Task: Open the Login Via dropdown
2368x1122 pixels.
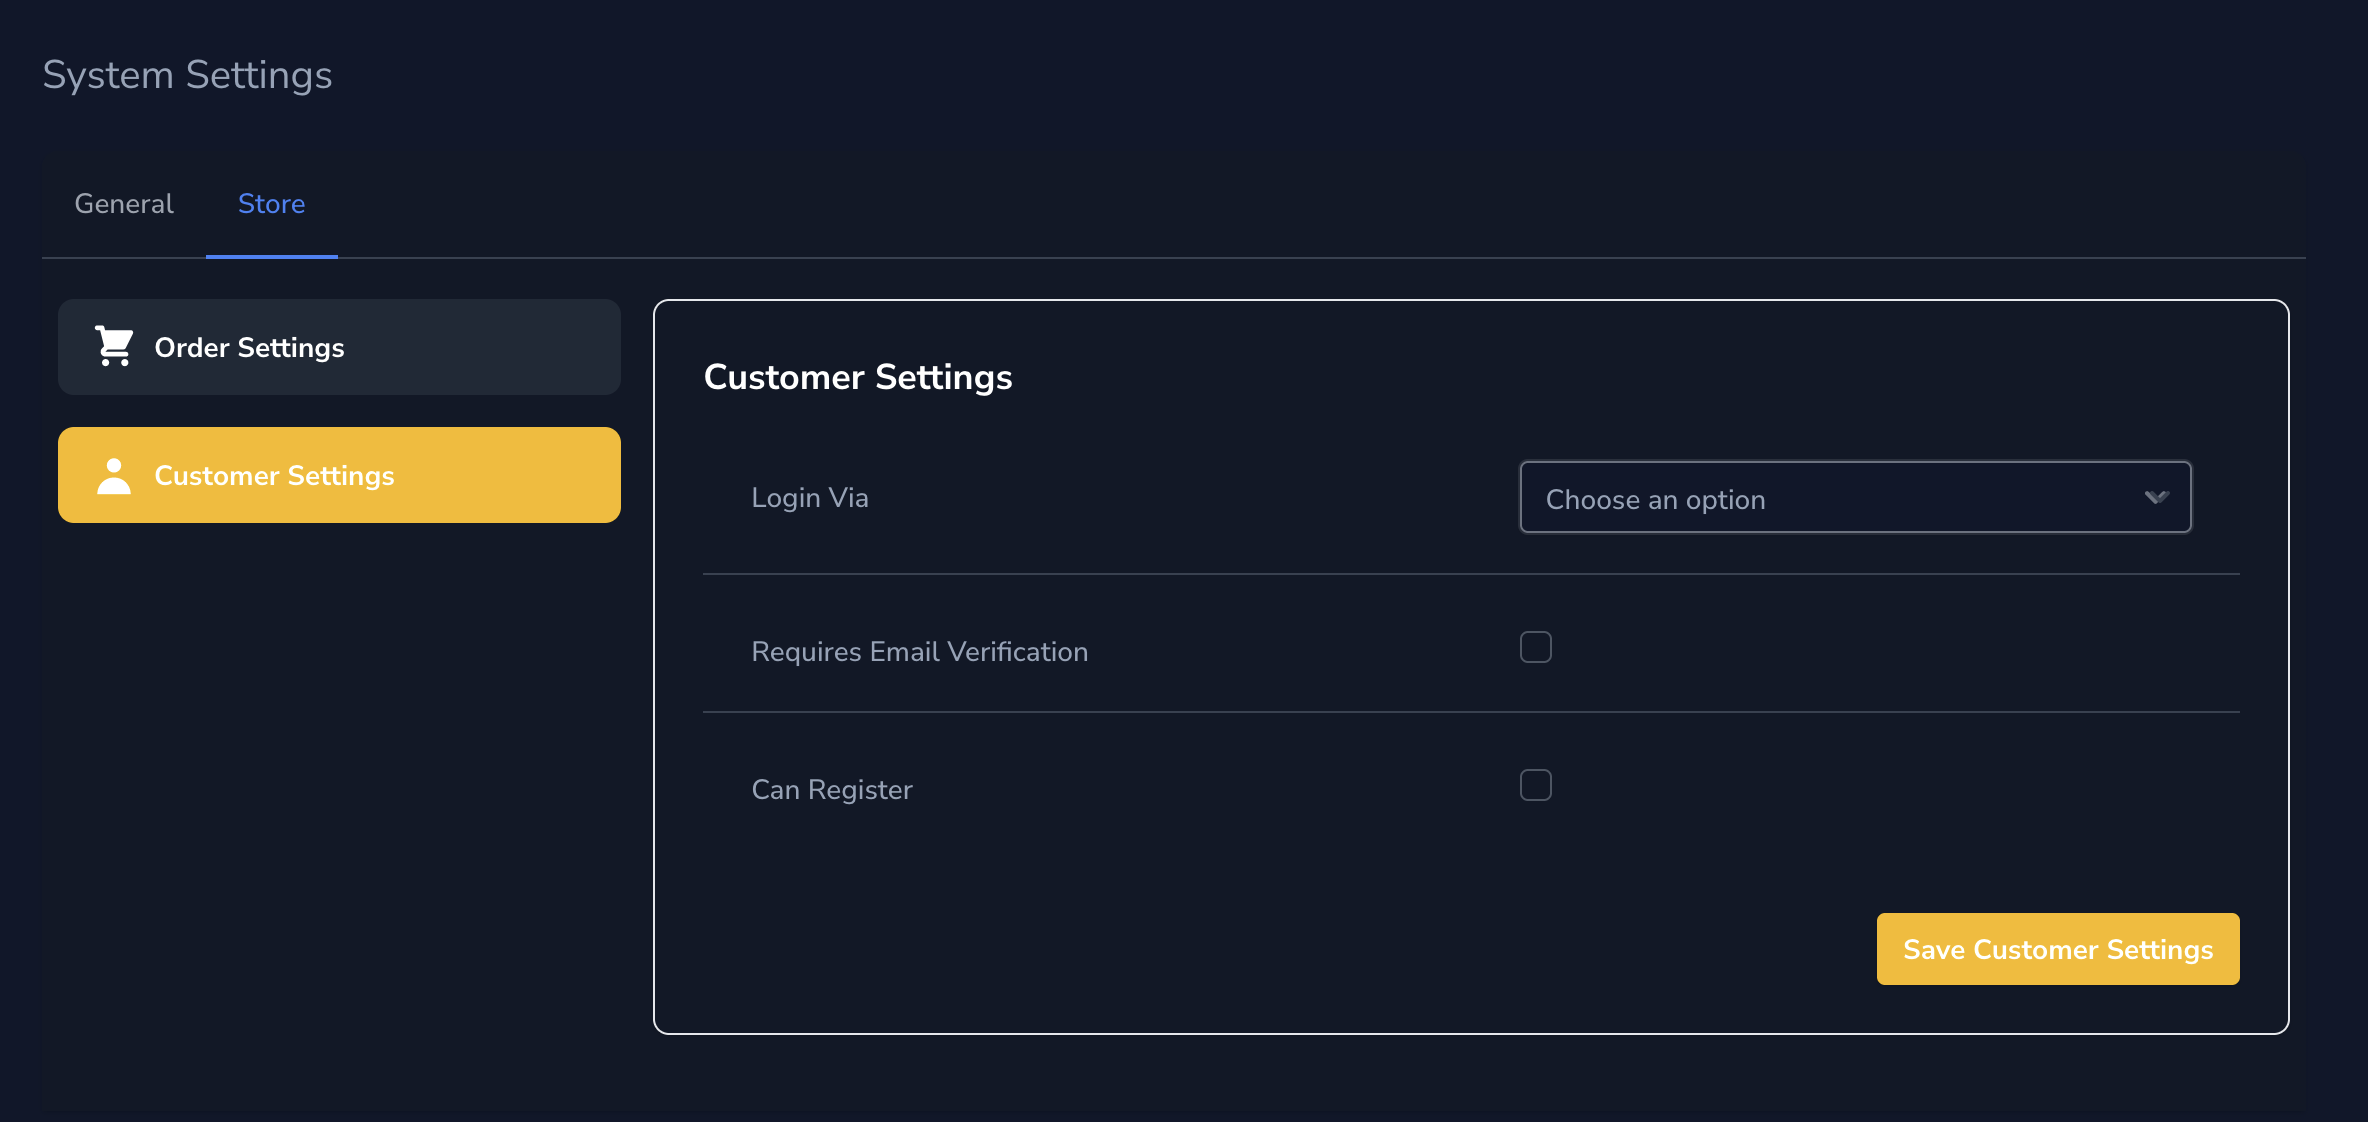Action: (x=1854, y=497)
